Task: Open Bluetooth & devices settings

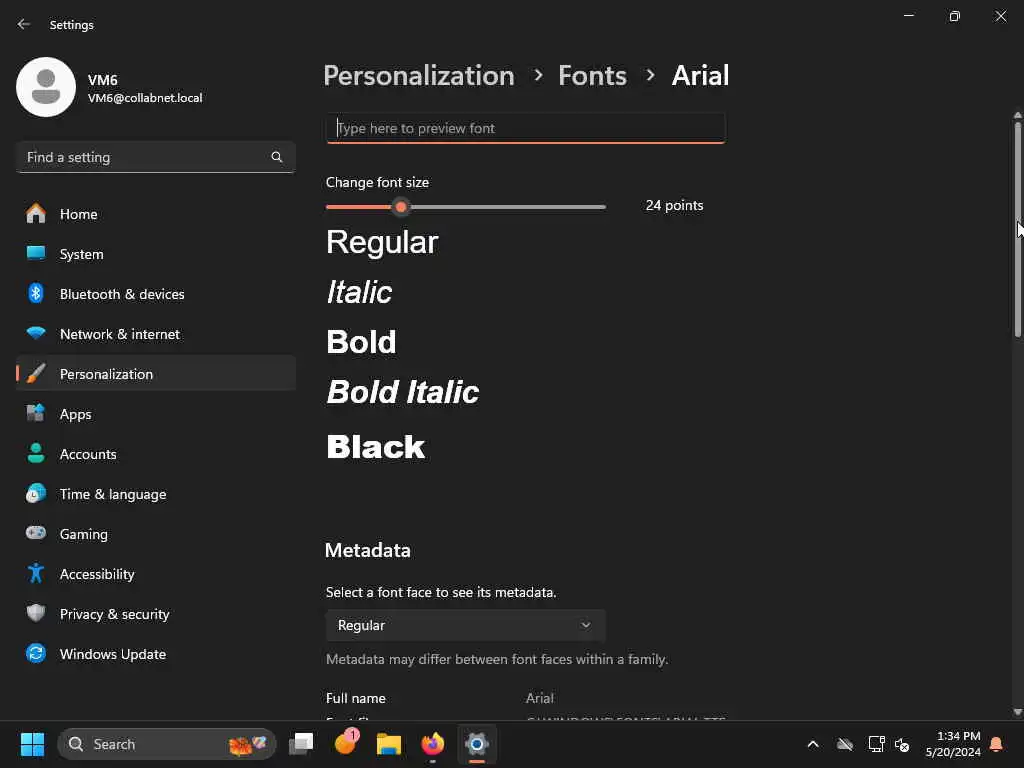Action: click(155, 293)
